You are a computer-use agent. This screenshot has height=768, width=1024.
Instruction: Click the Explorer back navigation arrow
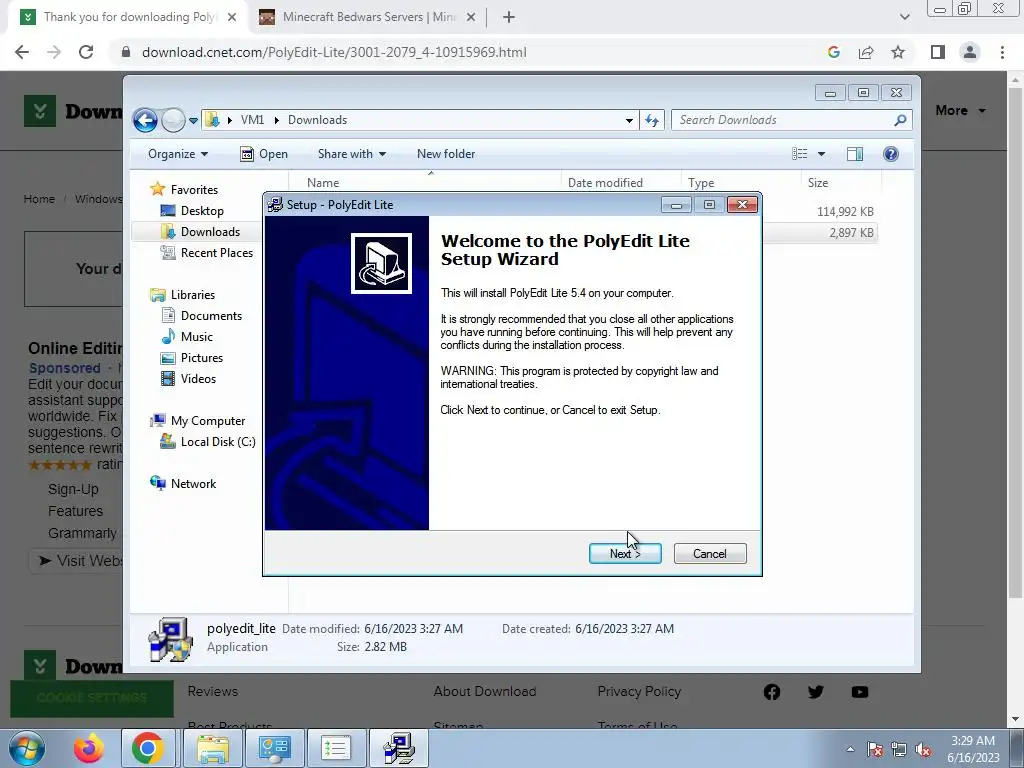coord(145,120)
